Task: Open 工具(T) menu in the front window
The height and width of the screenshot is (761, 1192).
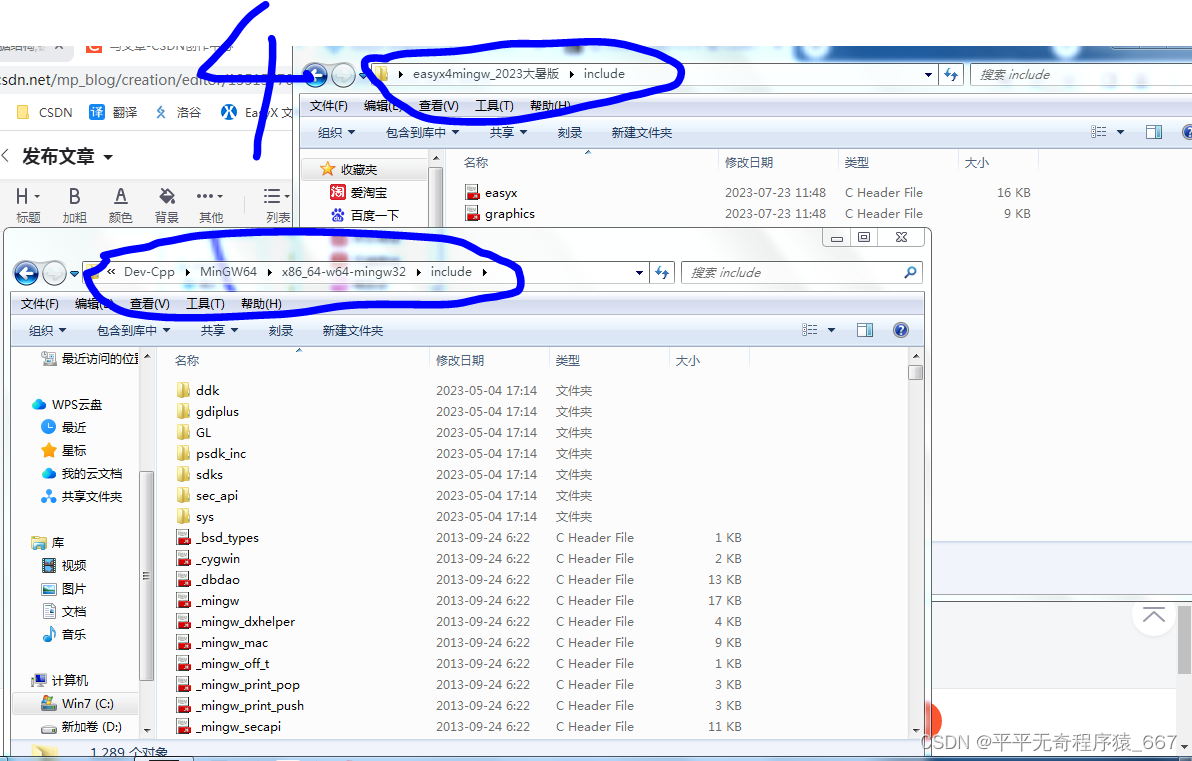Action: [206, 304]
